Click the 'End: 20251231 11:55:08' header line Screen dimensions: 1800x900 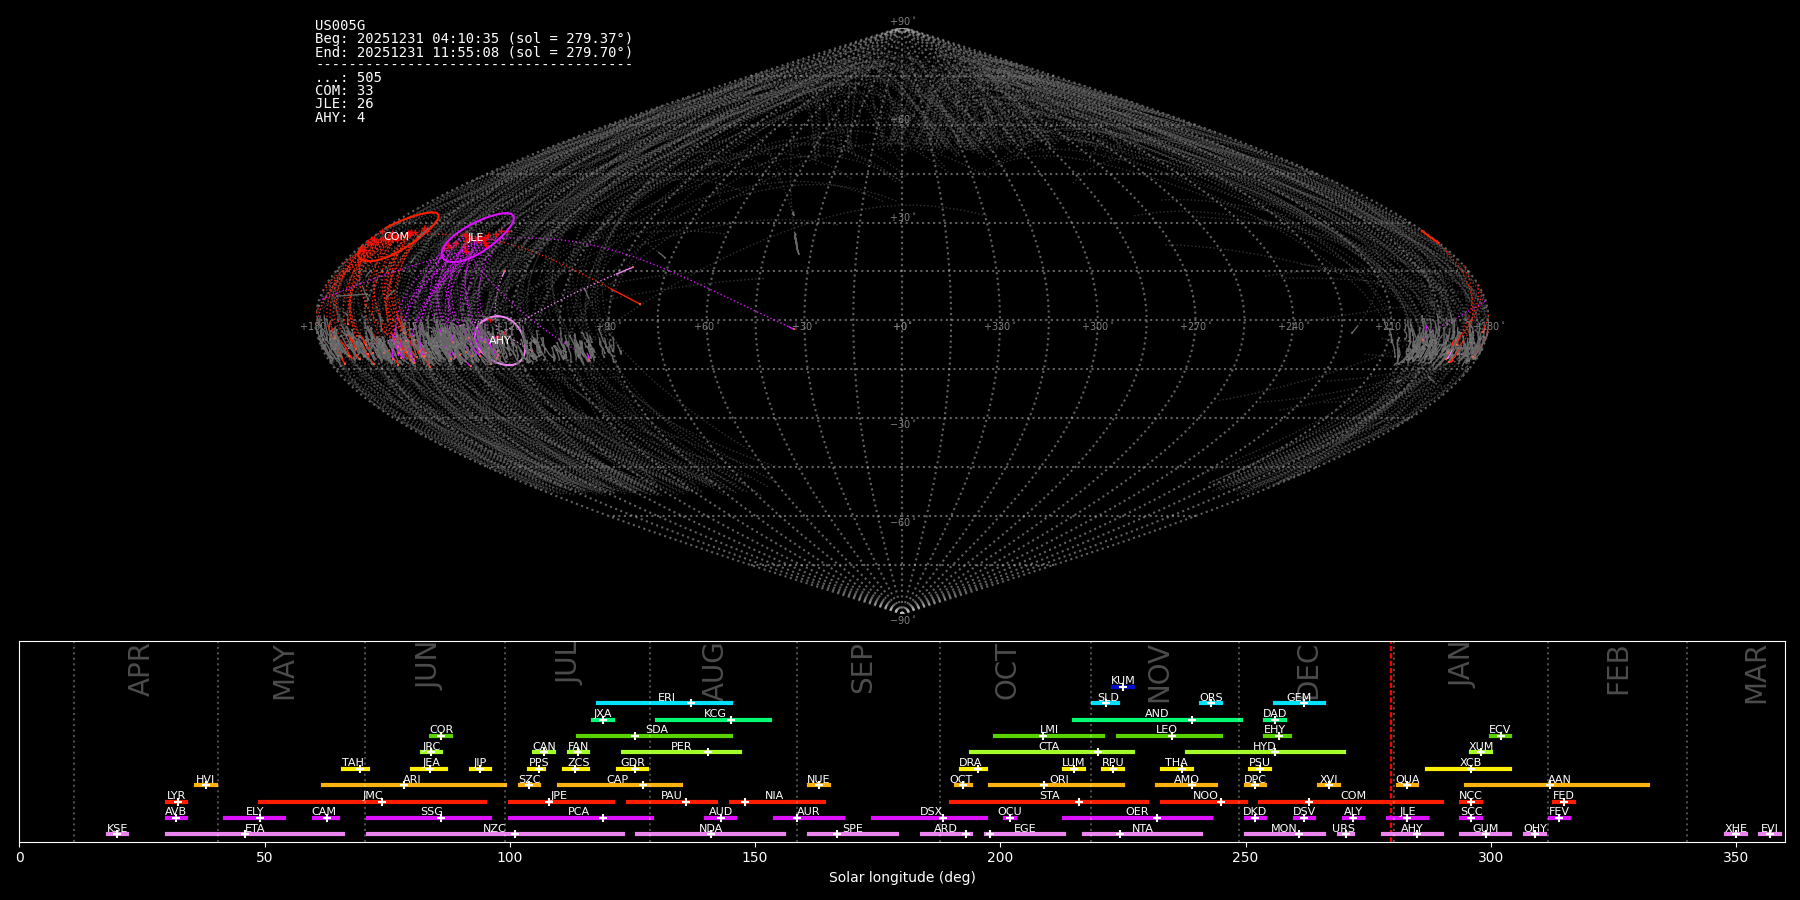pyautogui.click(x=474, y=52)
